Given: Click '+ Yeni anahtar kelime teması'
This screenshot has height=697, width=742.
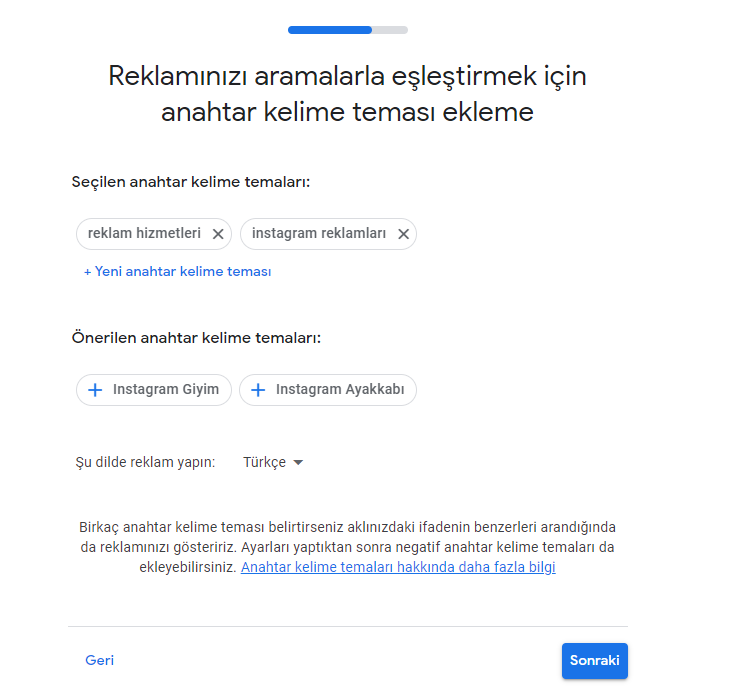Looking at the screenshot, I should click(178, 271).
